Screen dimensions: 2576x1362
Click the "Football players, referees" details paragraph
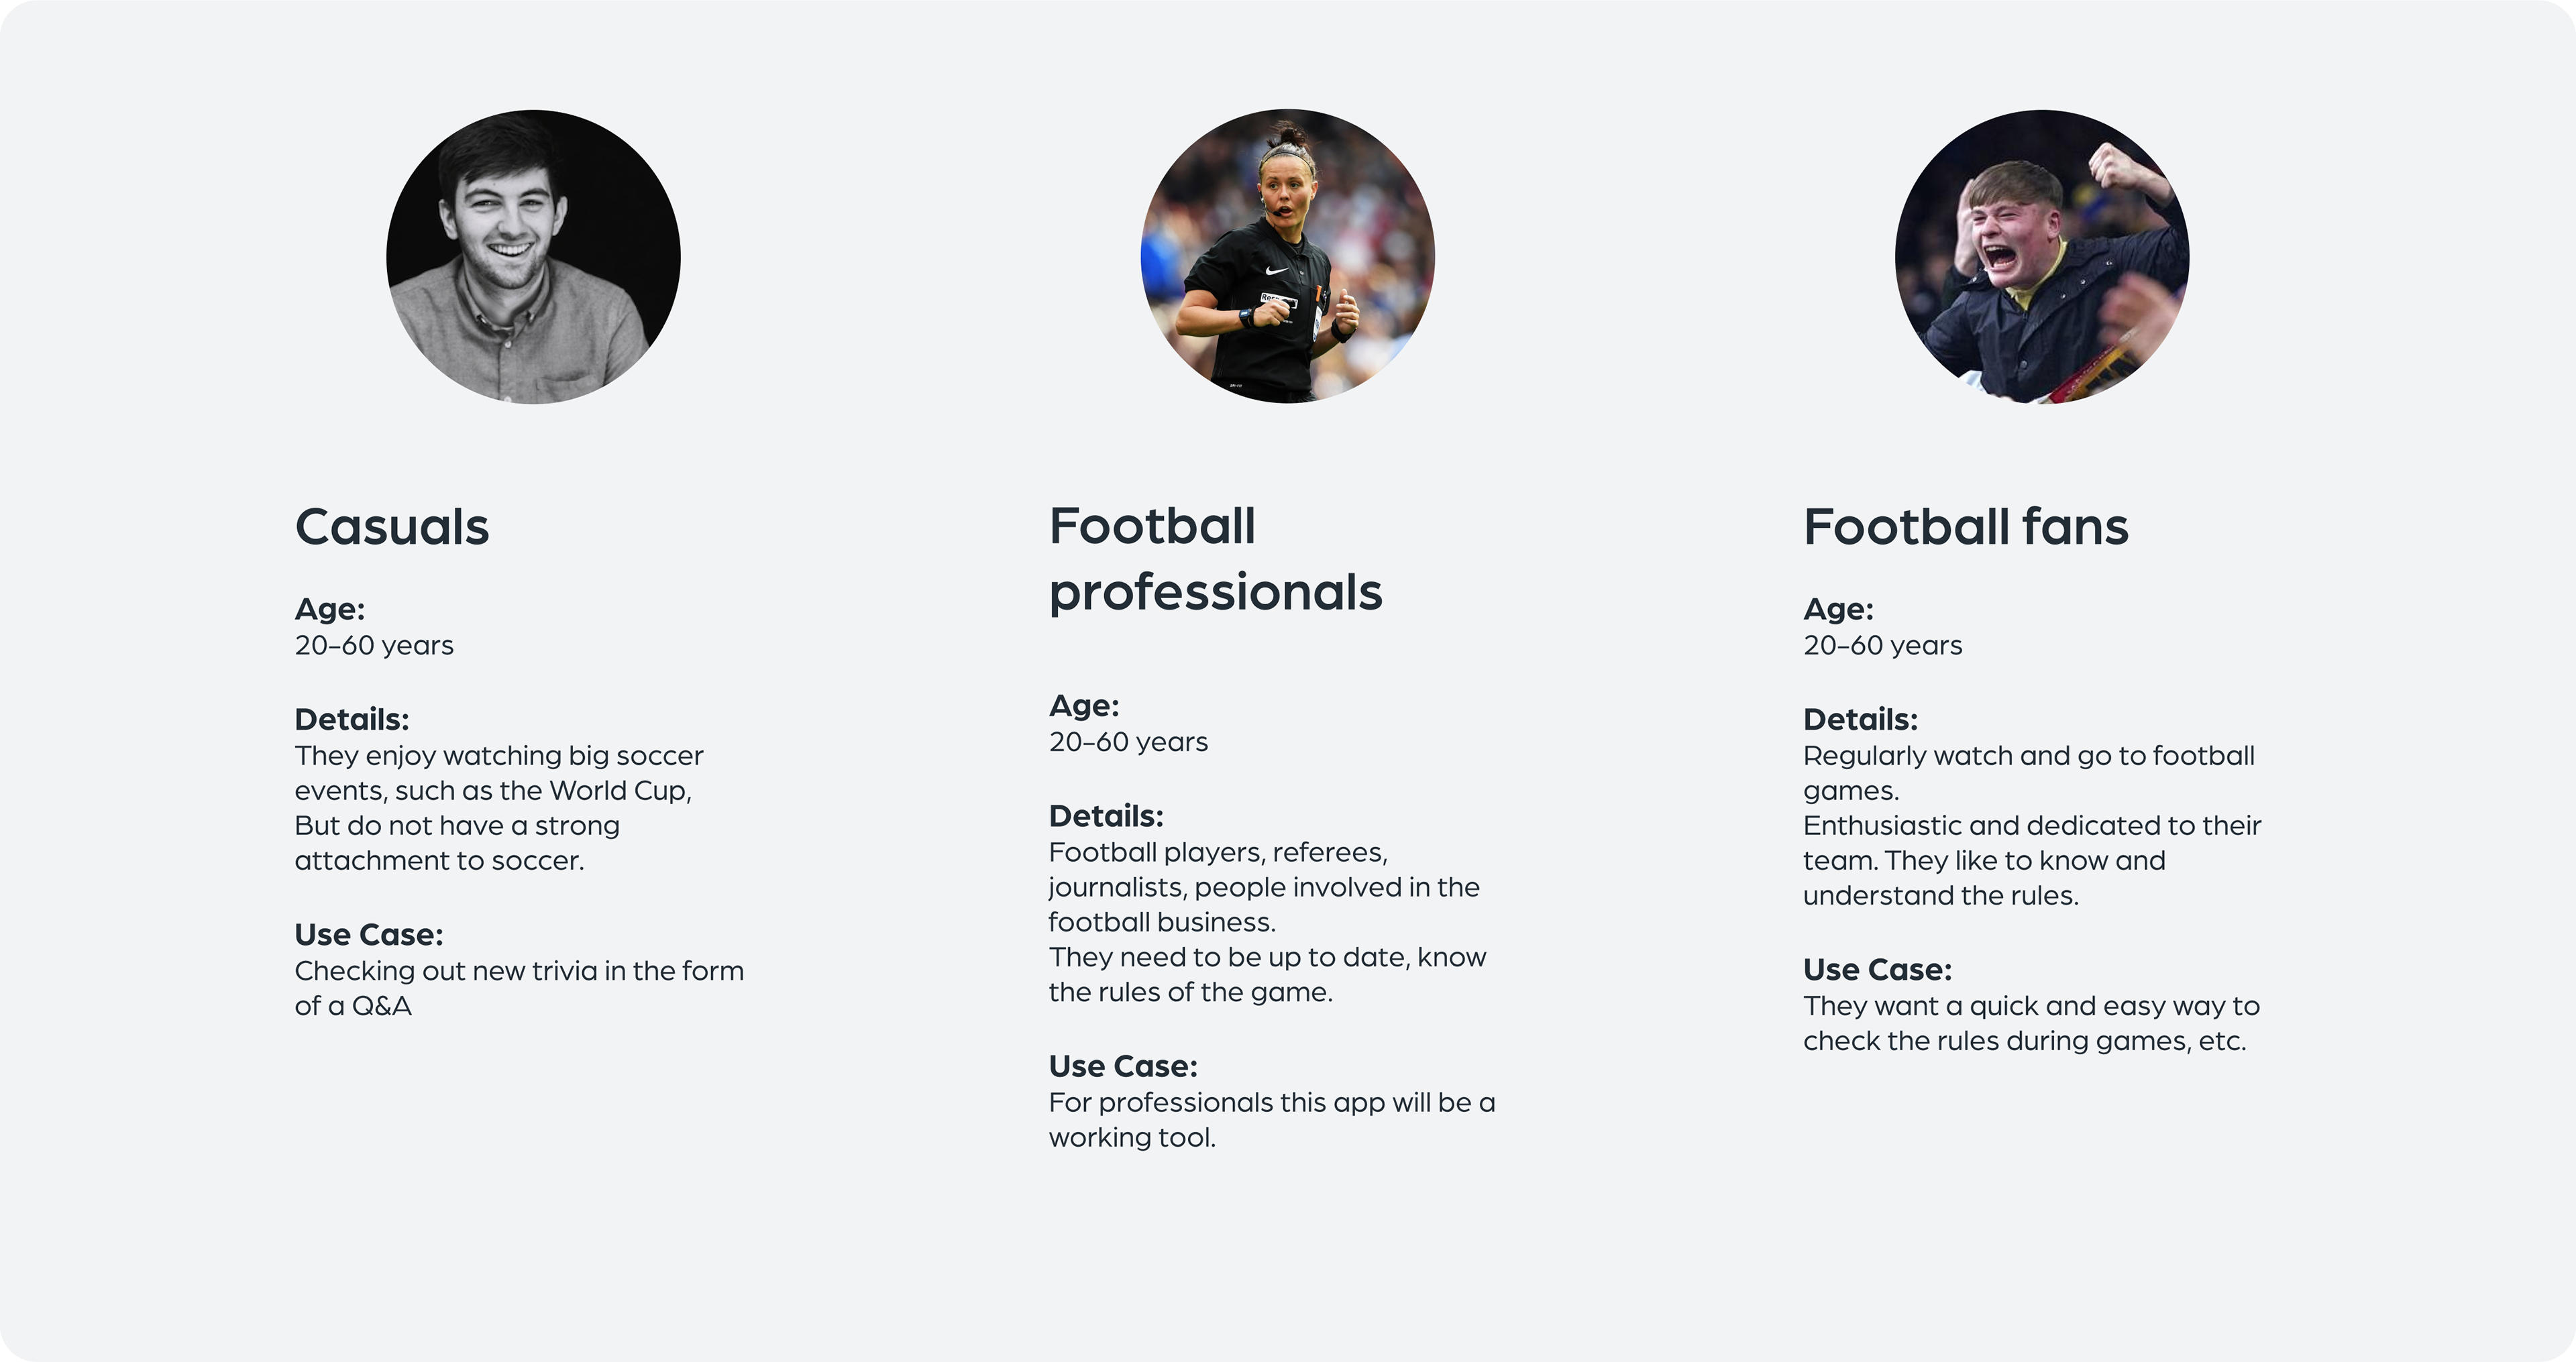[1267, 922]
